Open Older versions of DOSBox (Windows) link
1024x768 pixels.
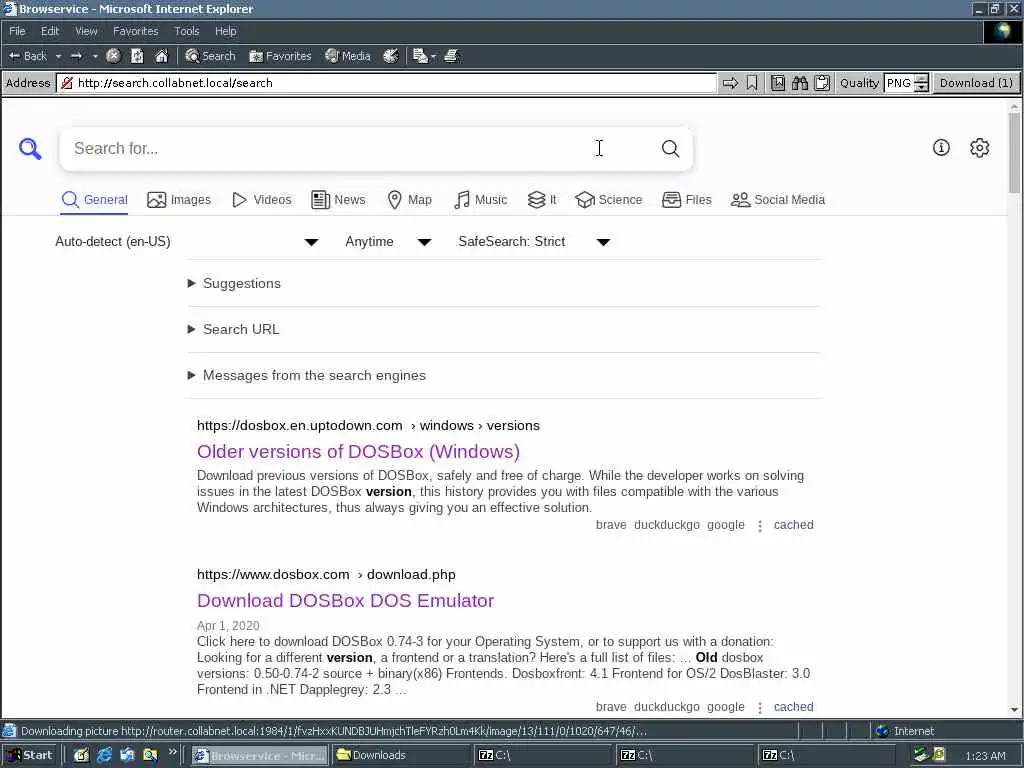tap(359, 452)
